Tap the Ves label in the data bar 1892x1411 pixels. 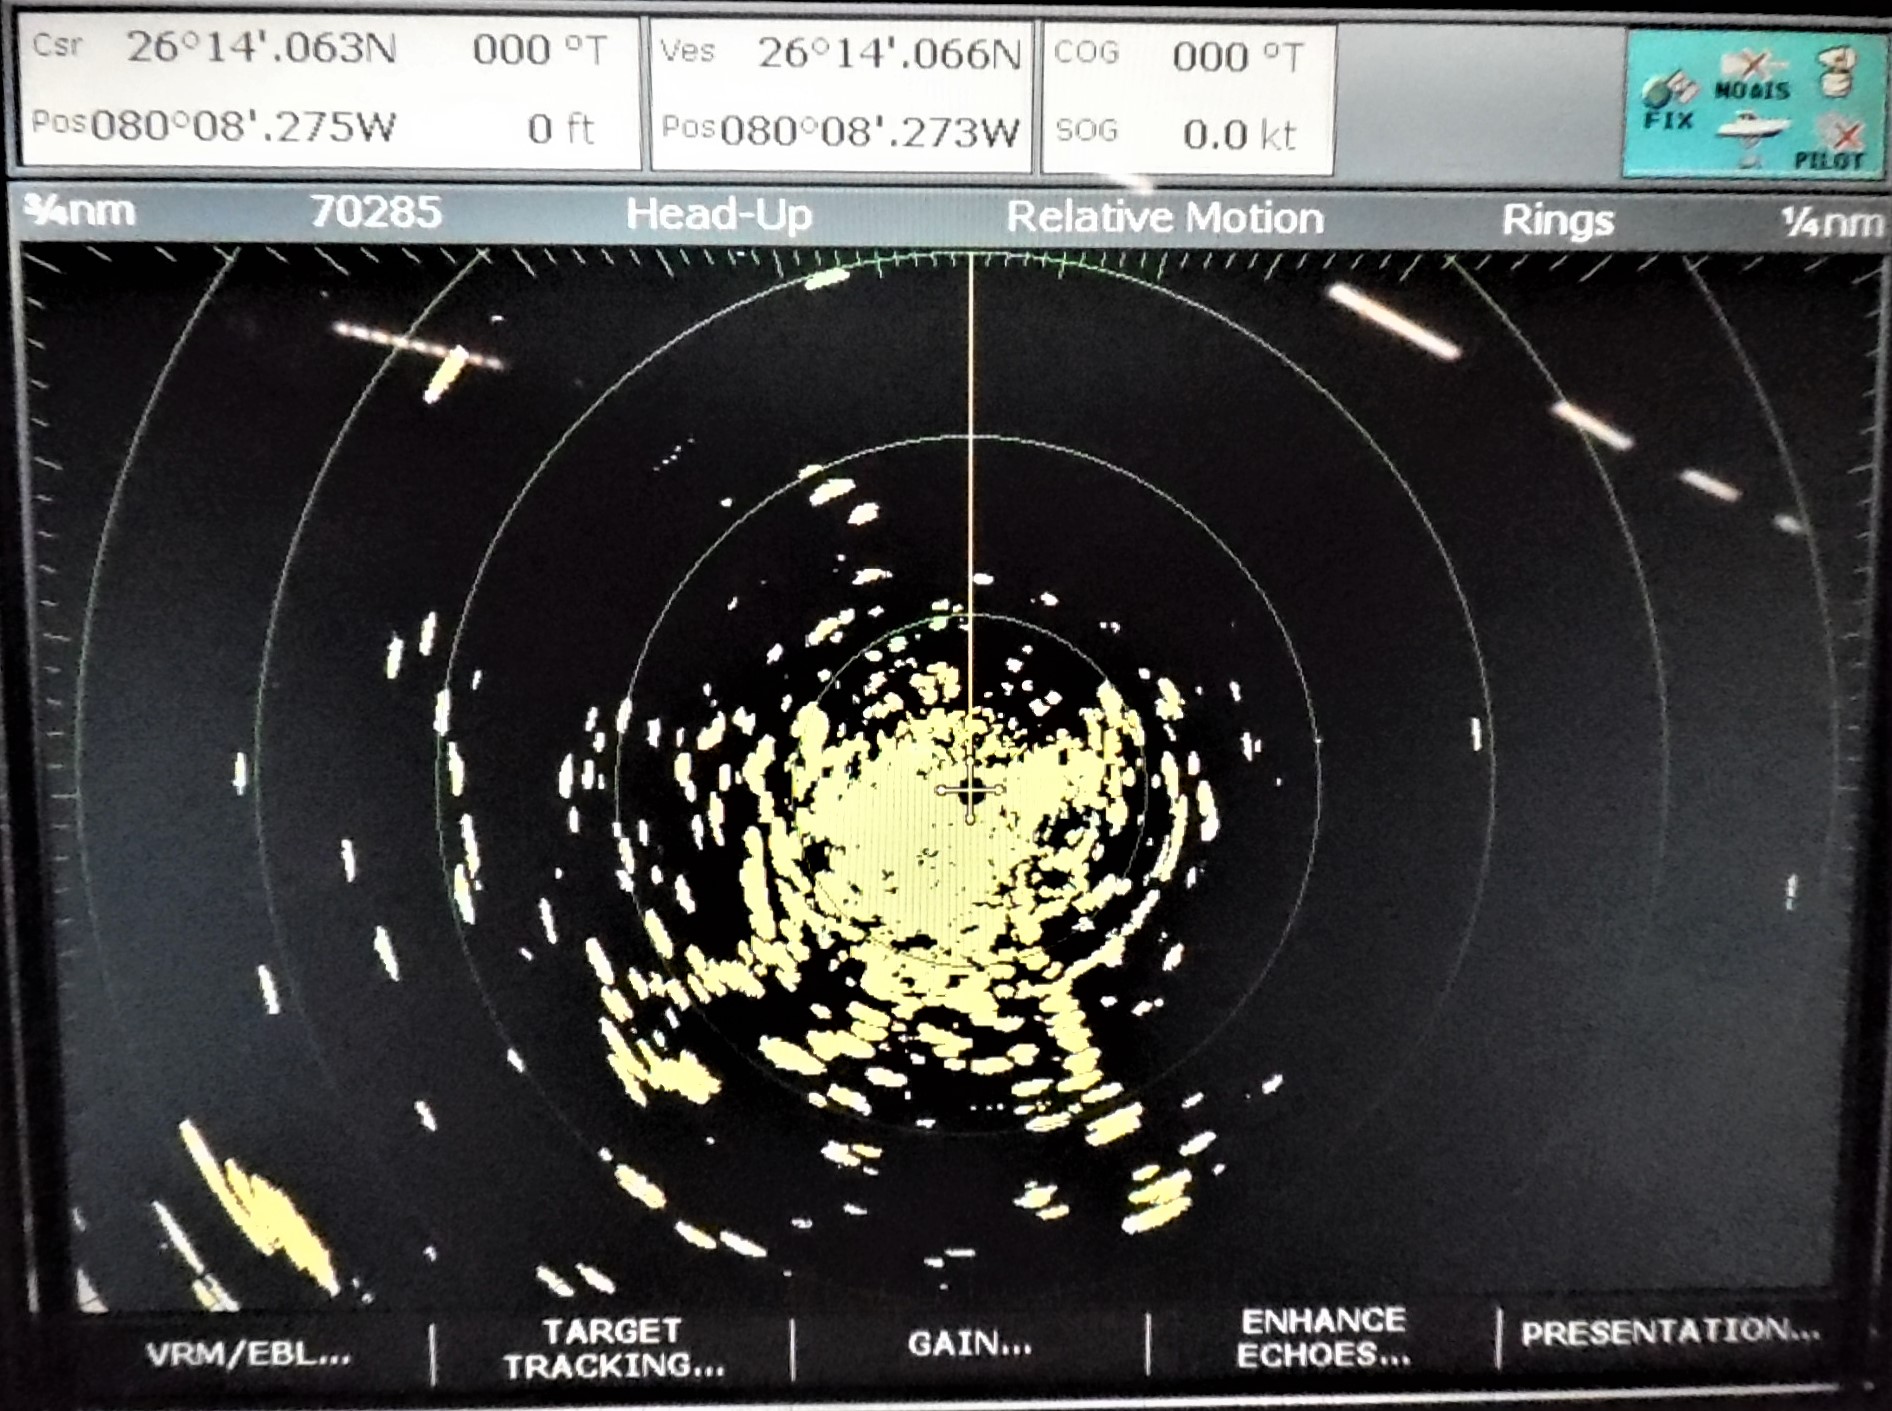688,50
